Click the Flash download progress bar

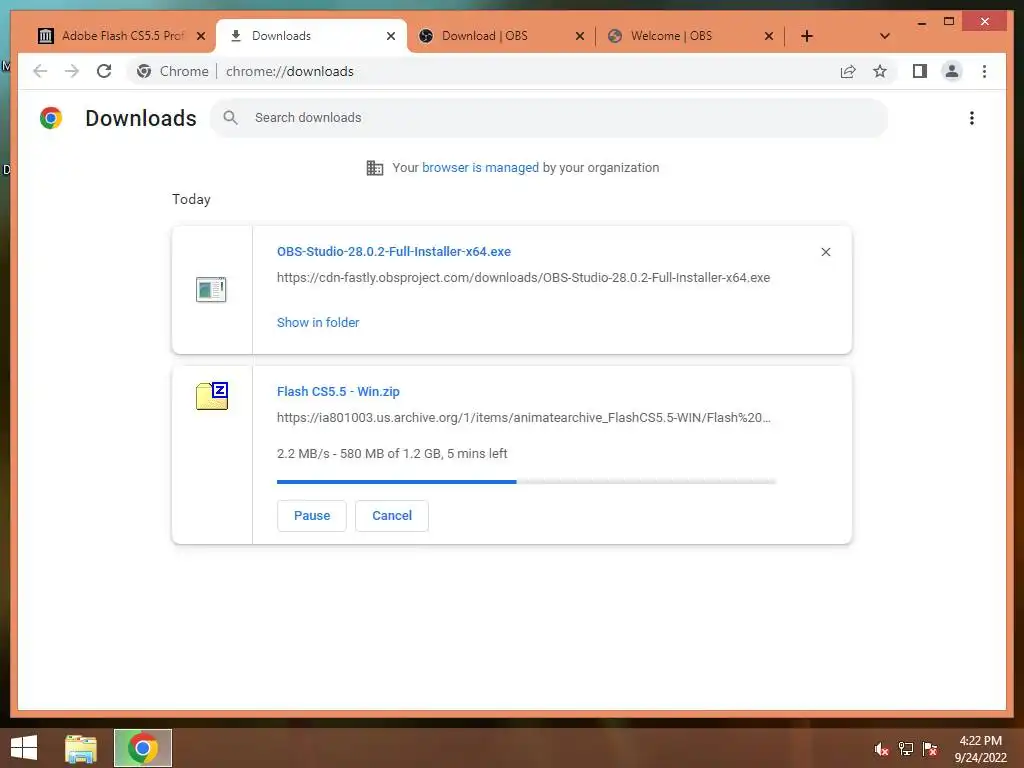526,482
